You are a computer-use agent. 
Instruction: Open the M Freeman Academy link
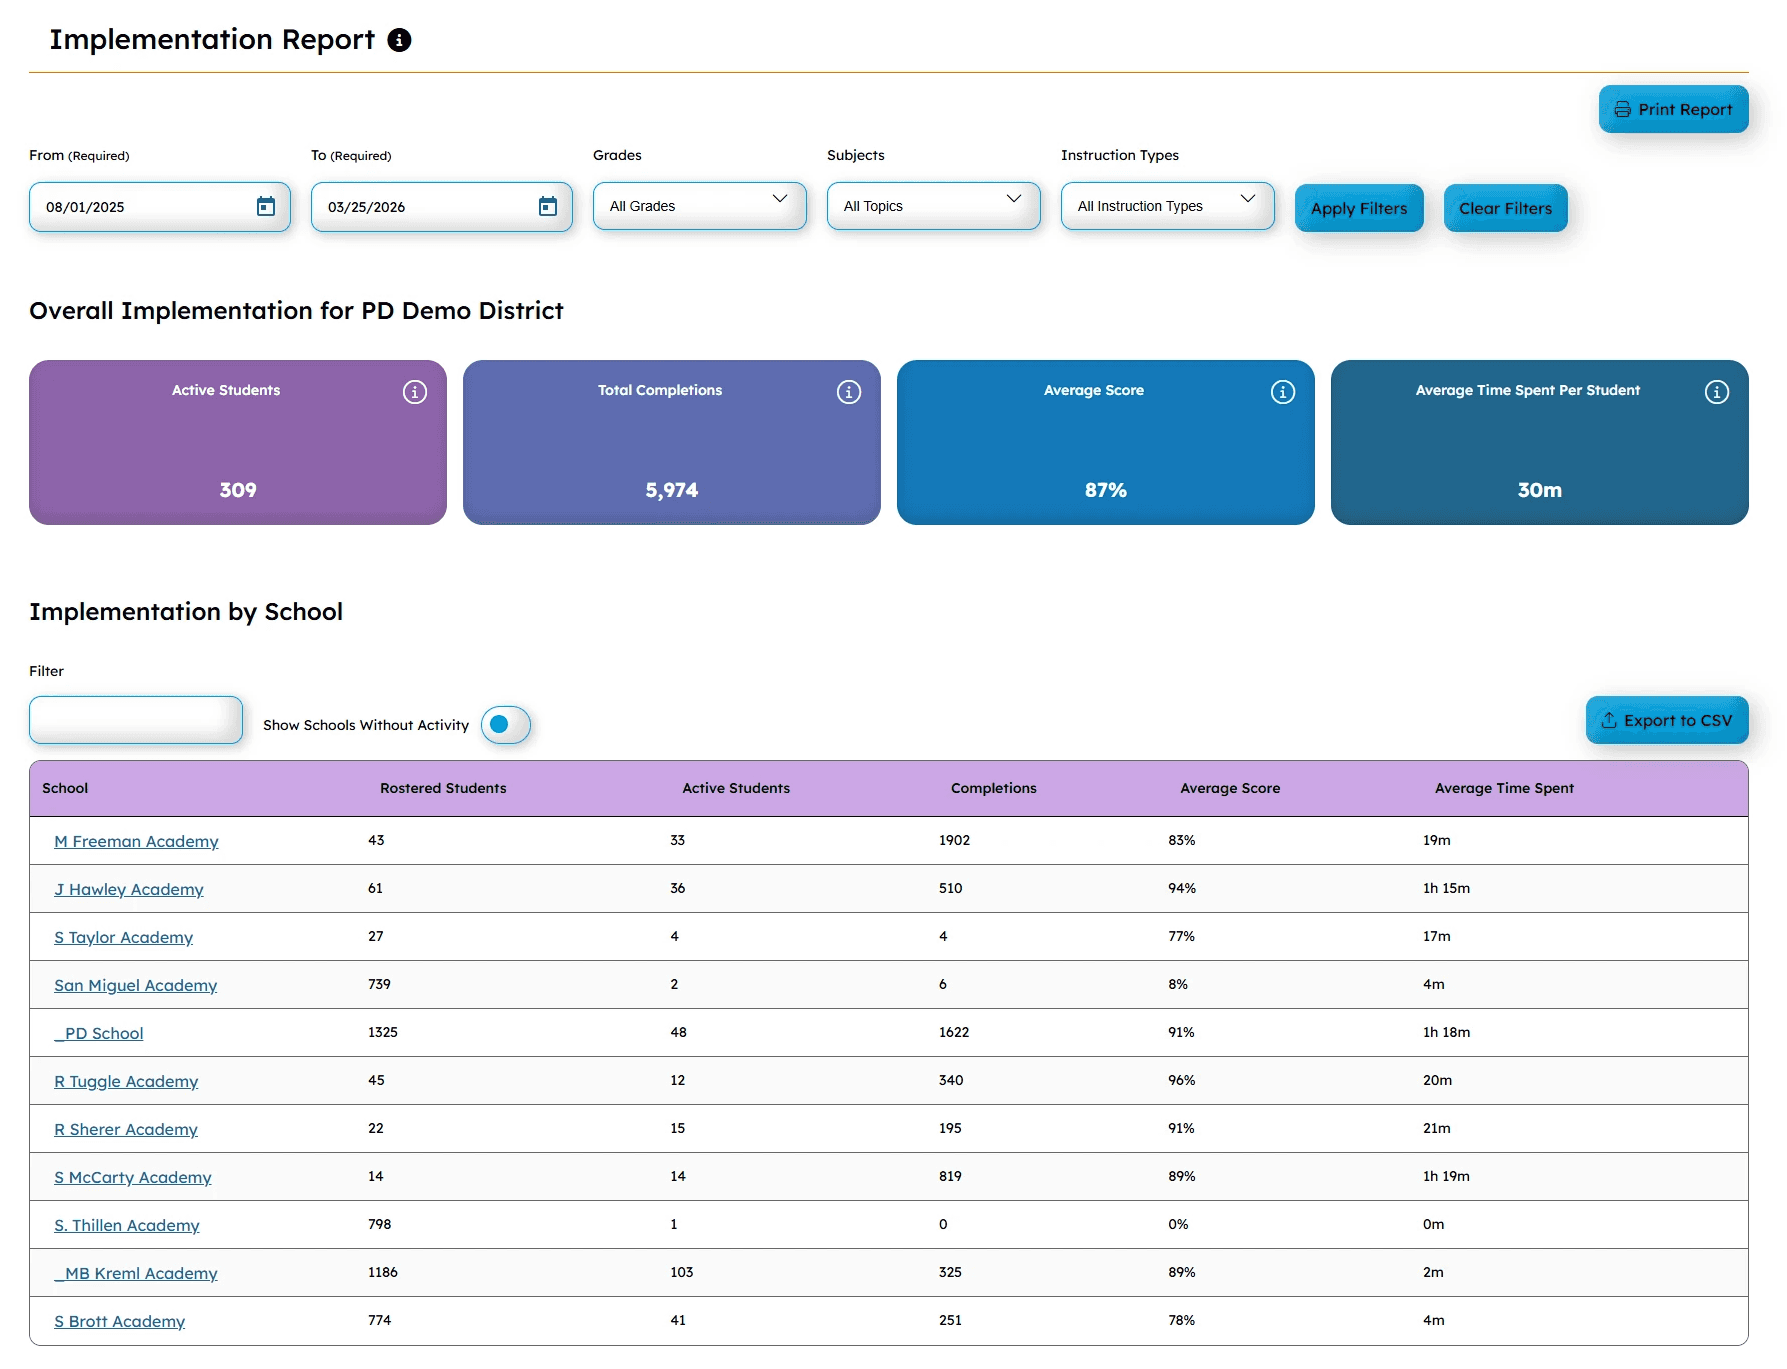point(136,841)
